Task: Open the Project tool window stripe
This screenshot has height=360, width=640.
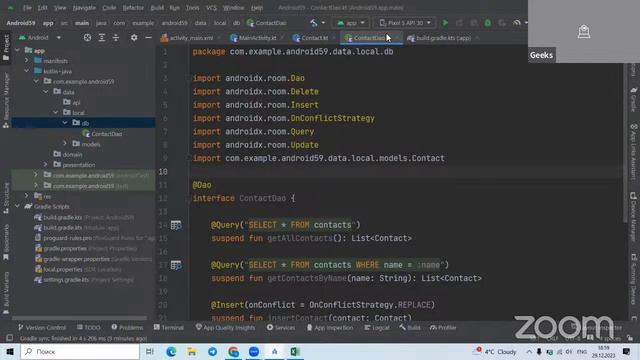Action: pyautogui.click(x=6, y=47)
